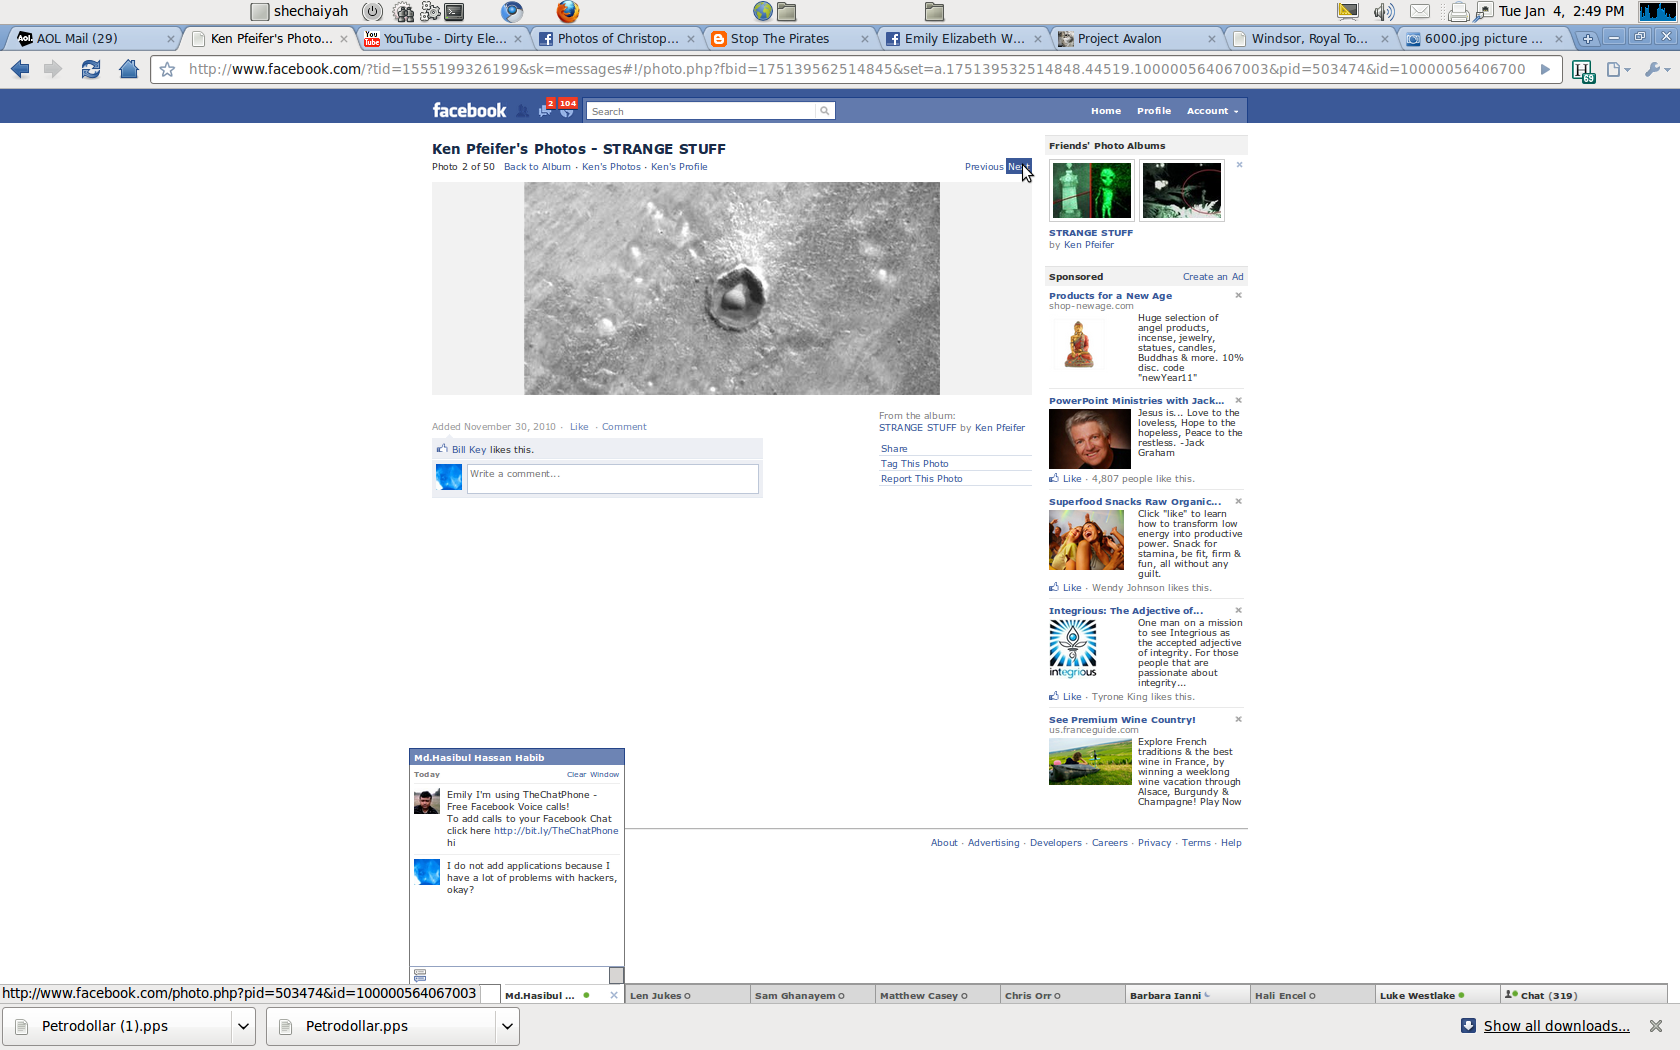1680x1050 pixels.
Task: Go to Facebook Home
Action: 1105,111
